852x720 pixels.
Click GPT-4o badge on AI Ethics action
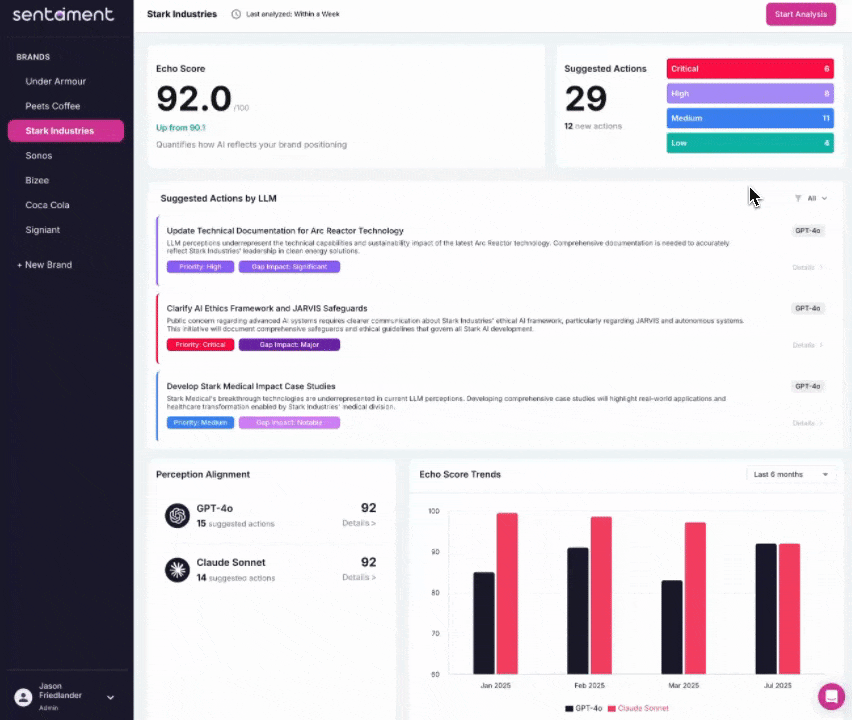coord(807,308)
